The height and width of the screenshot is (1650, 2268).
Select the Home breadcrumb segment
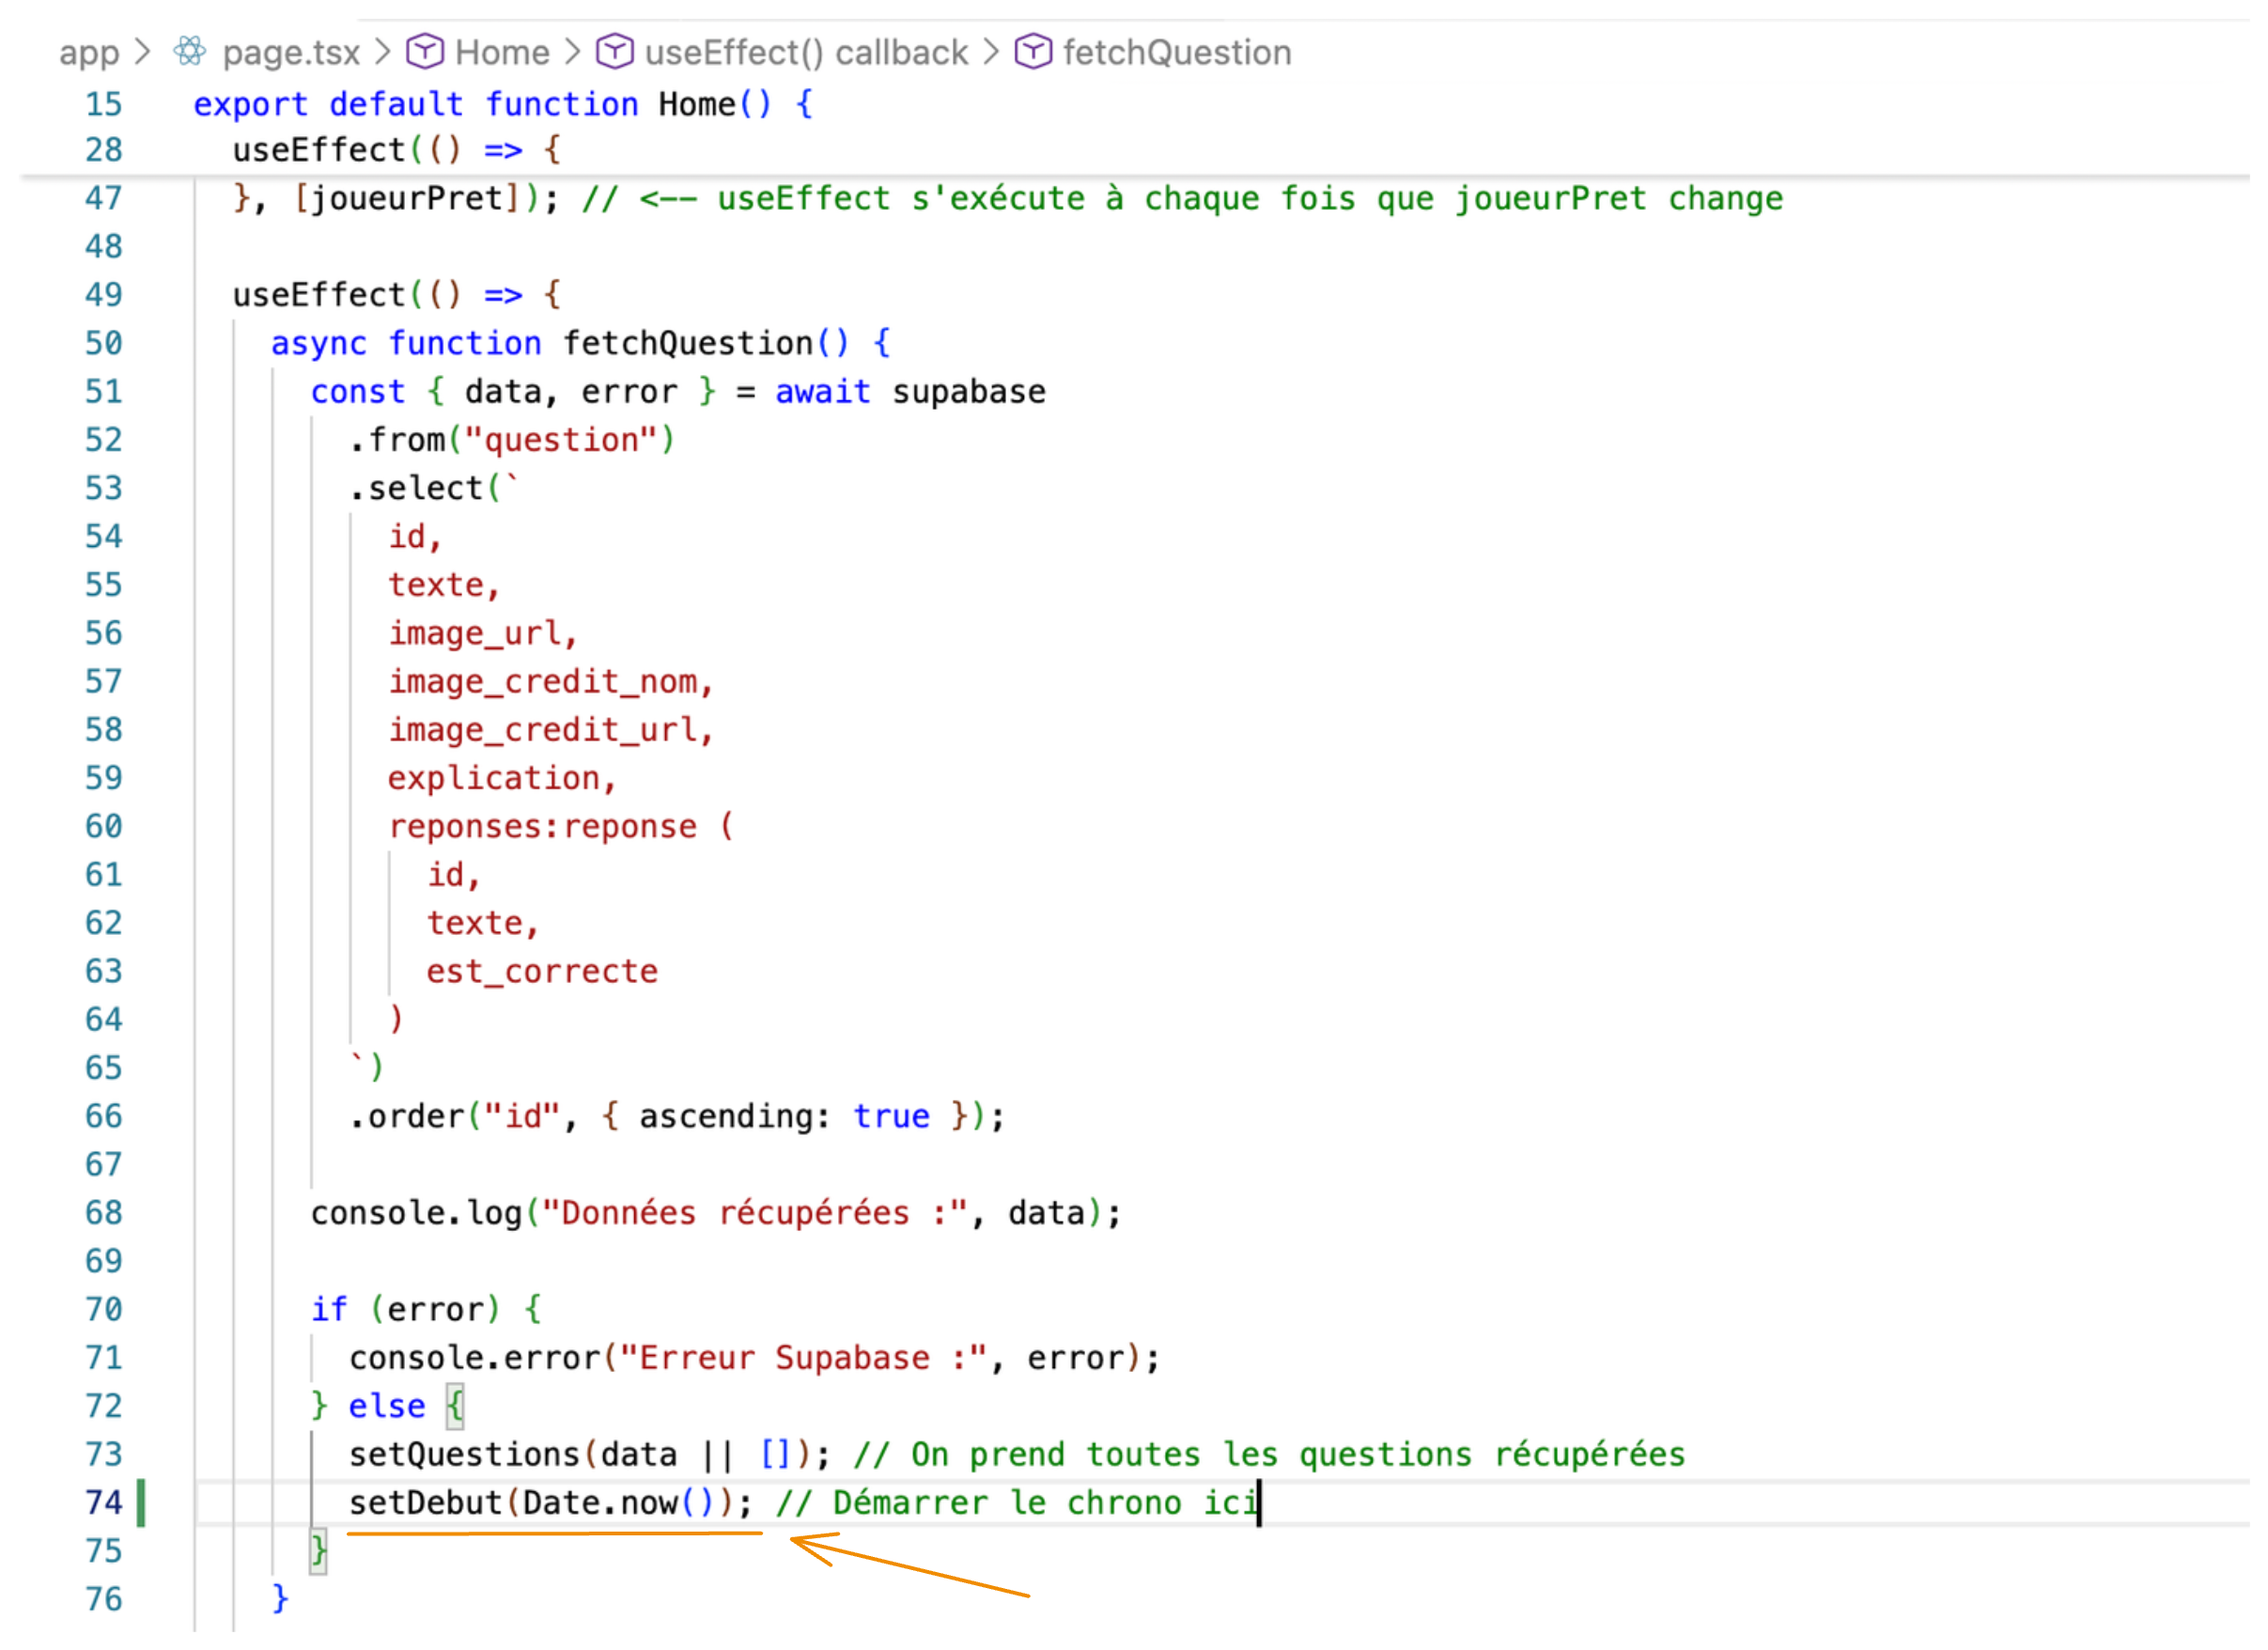(504, 52)
